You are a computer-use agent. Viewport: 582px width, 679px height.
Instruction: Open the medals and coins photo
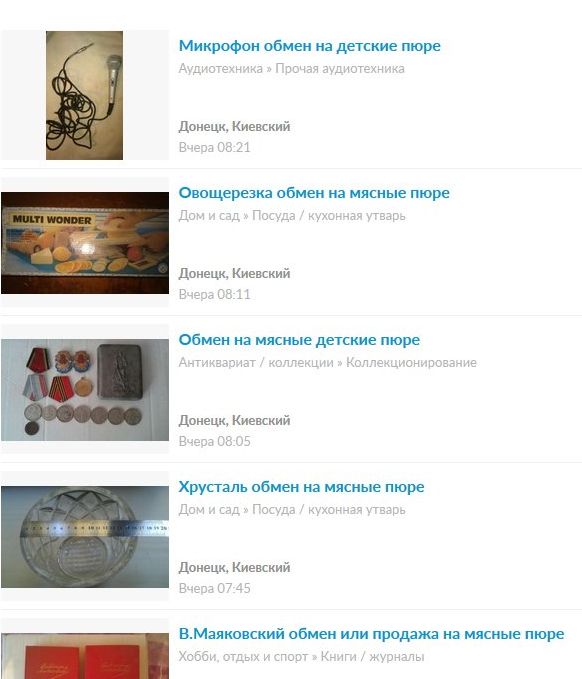[85, 390]
